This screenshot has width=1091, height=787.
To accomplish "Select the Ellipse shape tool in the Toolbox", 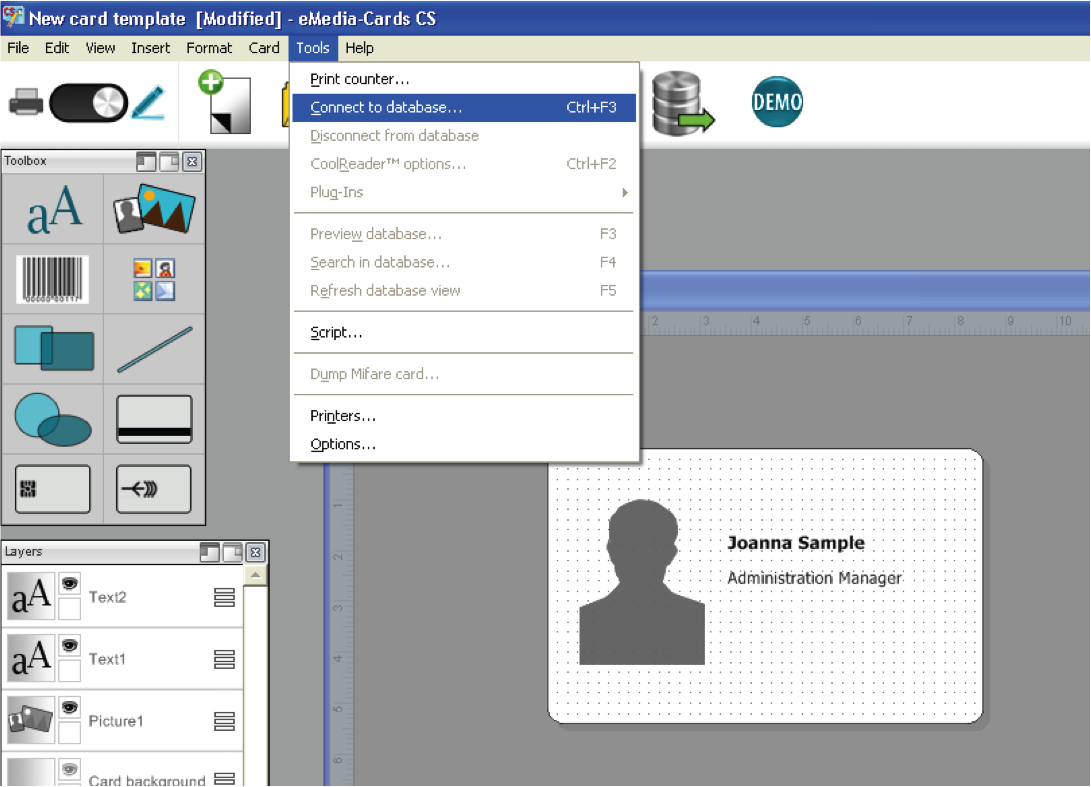I will click(54, 419).
